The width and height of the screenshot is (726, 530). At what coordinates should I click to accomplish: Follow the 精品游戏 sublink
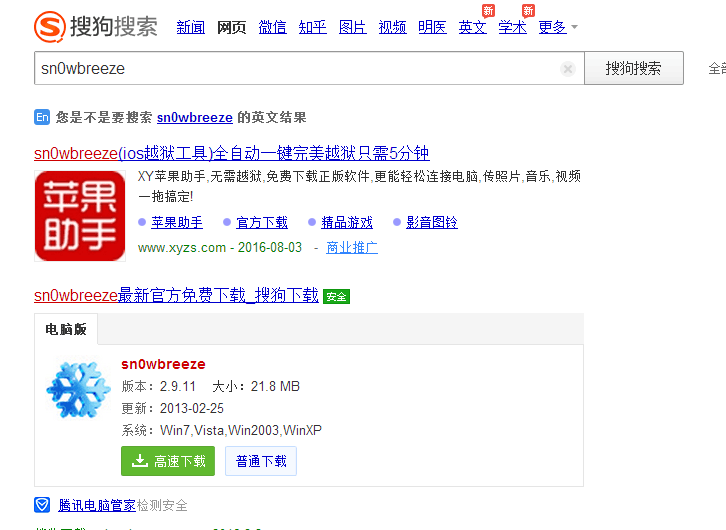(x=347, y=223)
